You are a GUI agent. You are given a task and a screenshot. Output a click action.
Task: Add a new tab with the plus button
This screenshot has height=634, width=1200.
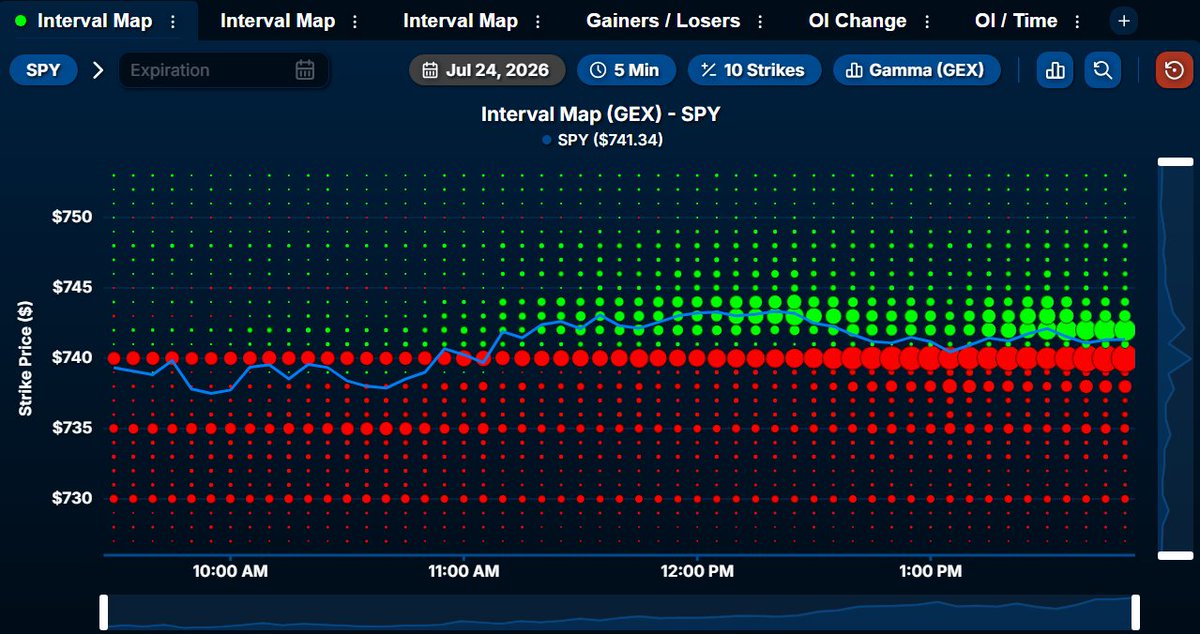pos(1124,21)
